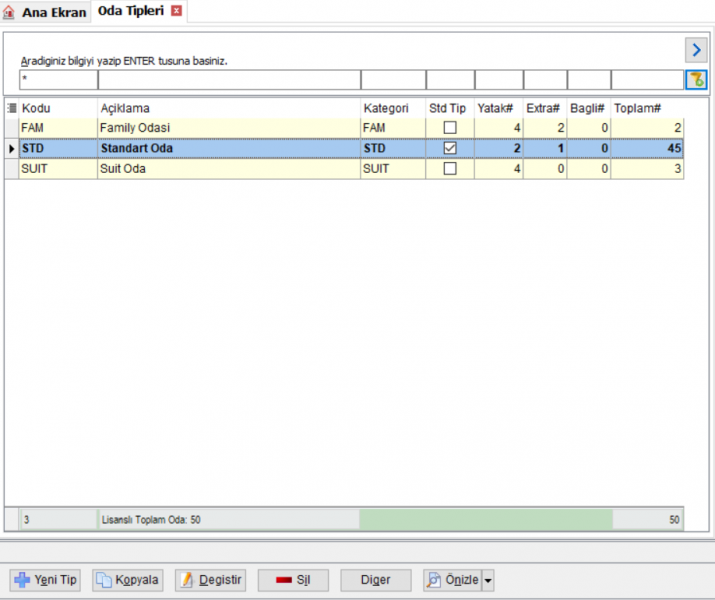Click the Kopyala button
This screenshot has height=600, width=715.
pyautogui.click(x=128, y=580)
